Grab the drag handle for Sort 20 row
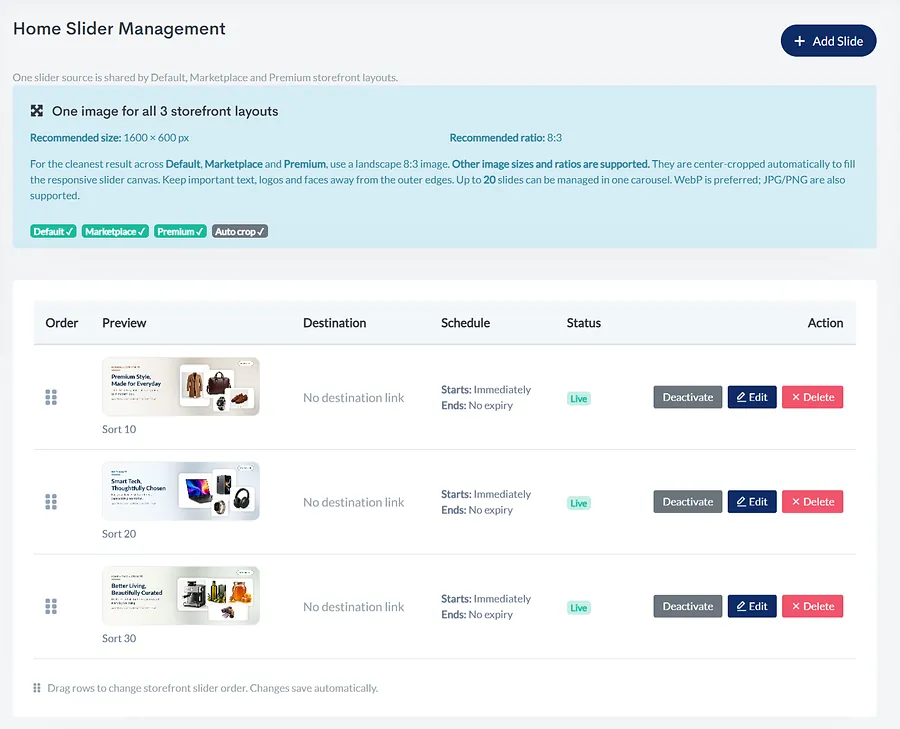 pos(51,502)
